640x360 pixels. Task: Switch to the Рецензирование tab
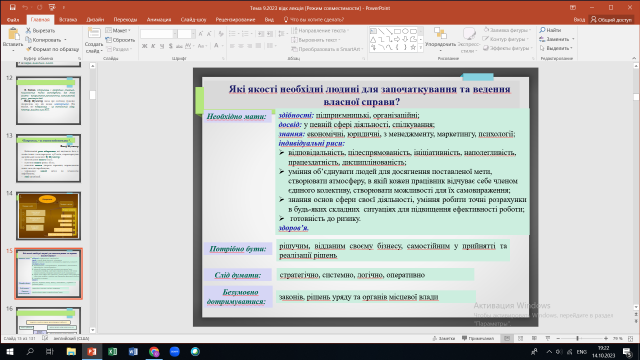click(236, 20)
